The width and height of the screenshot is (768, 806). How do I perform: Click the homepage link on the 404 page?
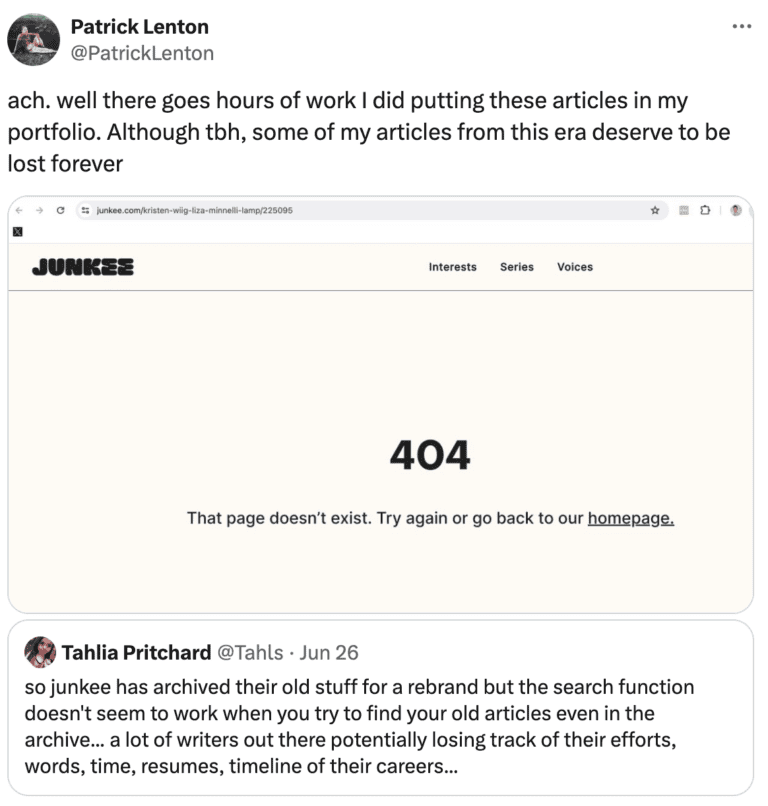coord(631,518)
